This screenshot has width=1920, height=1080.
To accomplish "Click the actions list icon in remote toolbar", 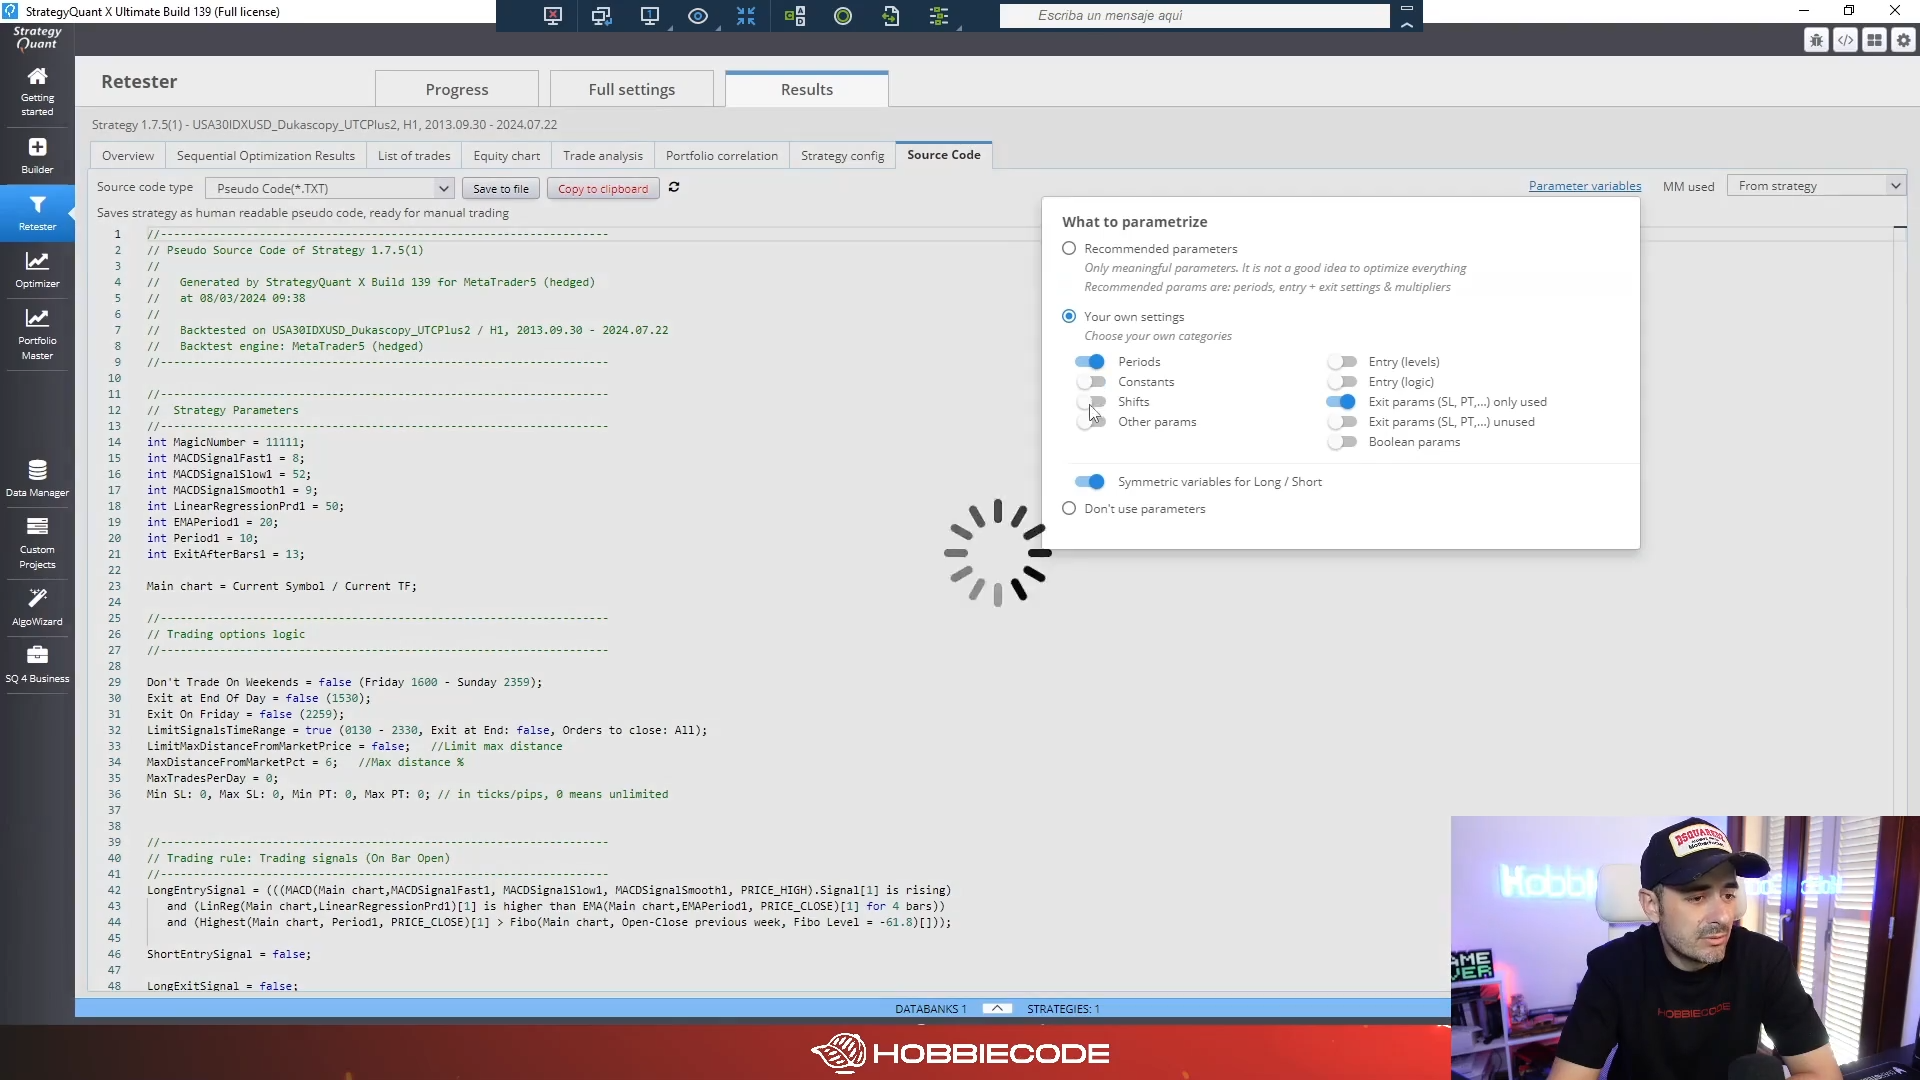I will [939, 16].
